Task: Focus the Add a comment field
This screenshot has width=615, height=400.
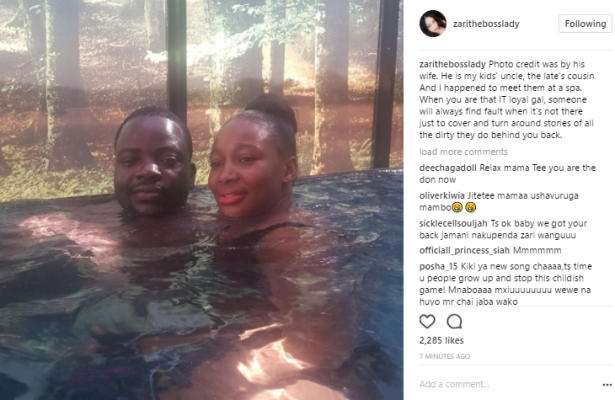Action: (x=508, y=384)
